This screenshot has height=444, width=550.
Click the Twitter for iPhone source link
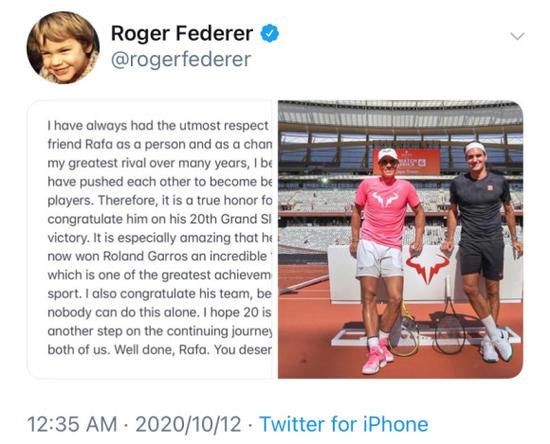click(x=344, y=424)
